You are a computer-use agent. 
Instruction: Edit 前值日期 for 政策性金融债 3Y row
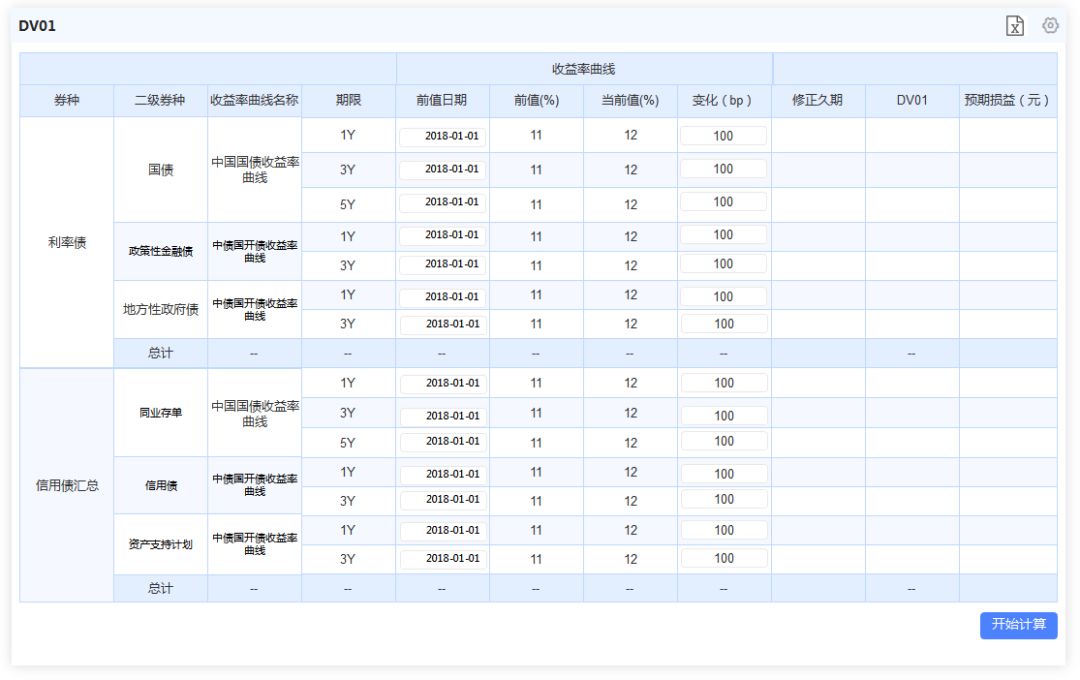click(x=442, y=264)
